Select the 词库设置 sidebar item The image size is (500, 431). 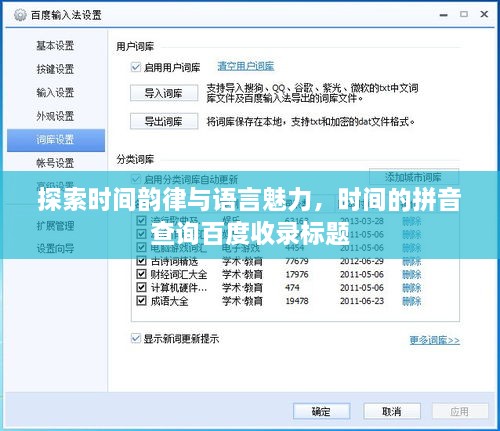tap(56, 140)
